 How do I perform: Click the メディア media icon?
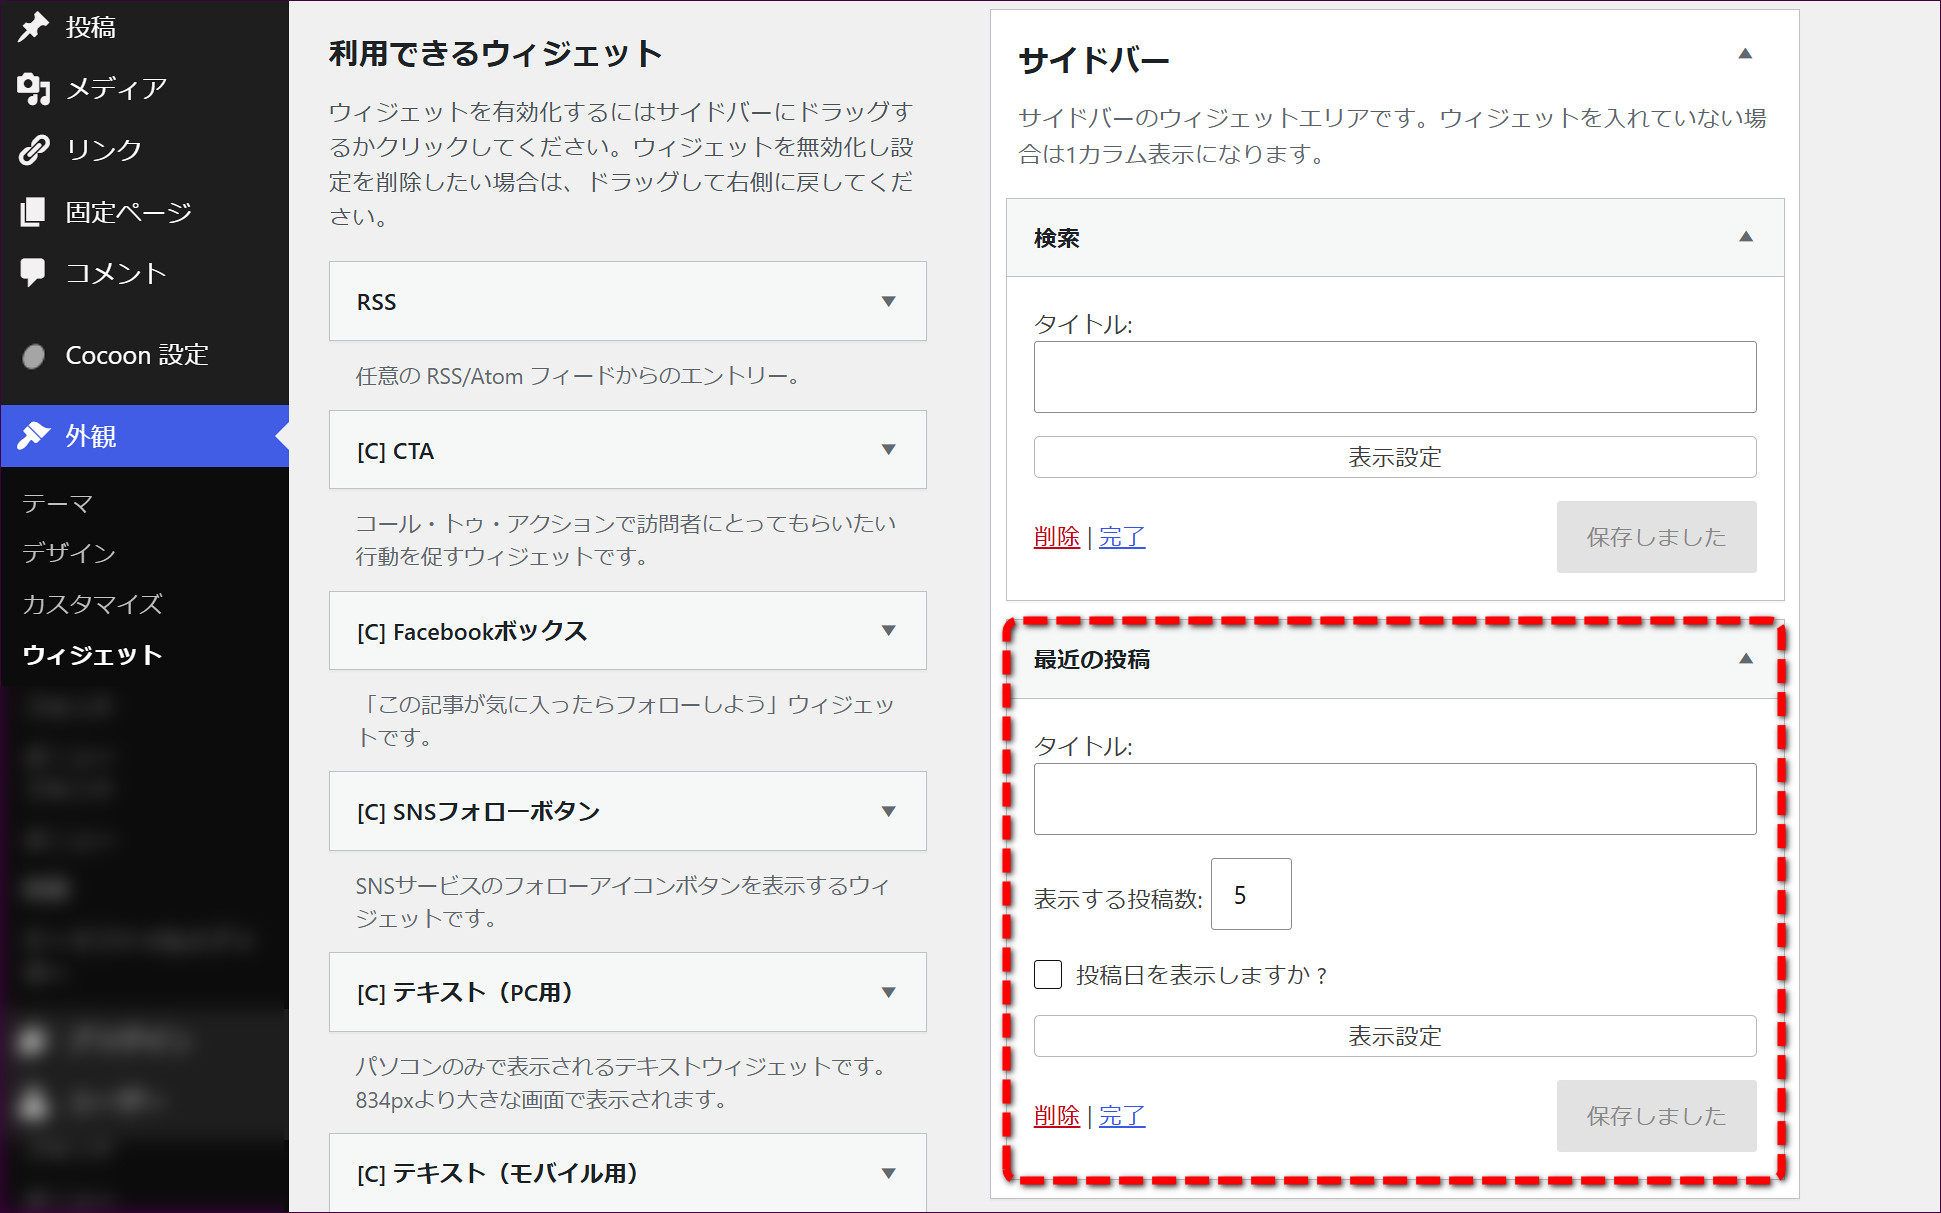tap(33, 89)
